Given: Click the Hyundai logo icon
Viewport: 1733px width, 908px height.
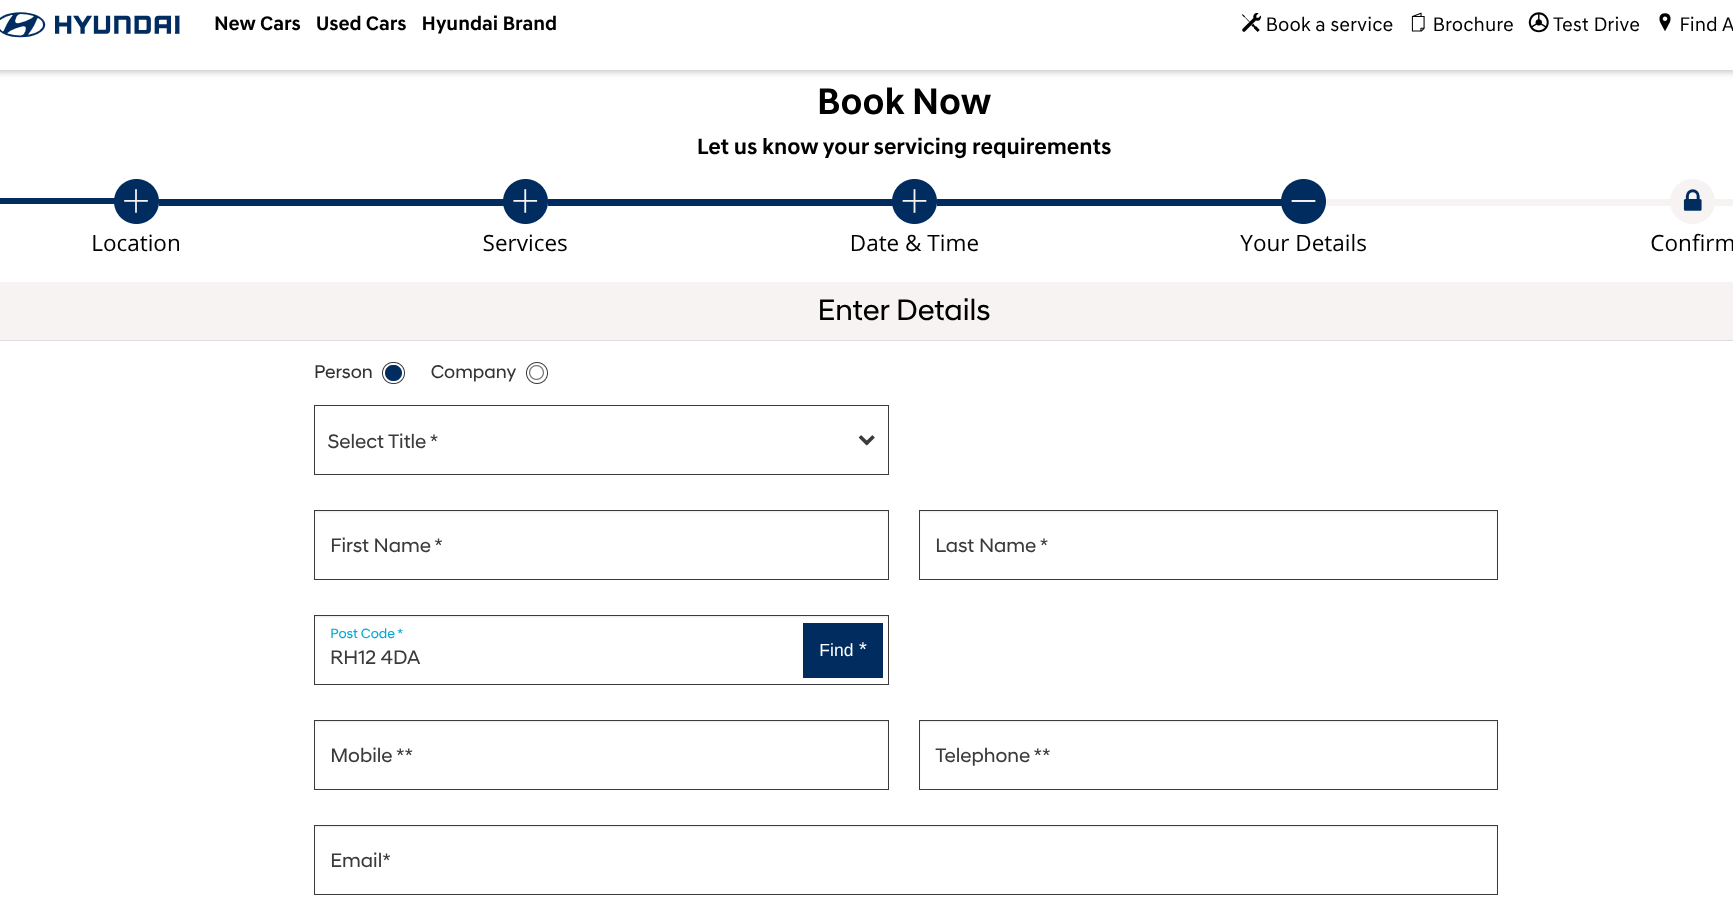Looking at the screenshot, I should [x=22, y=25].
